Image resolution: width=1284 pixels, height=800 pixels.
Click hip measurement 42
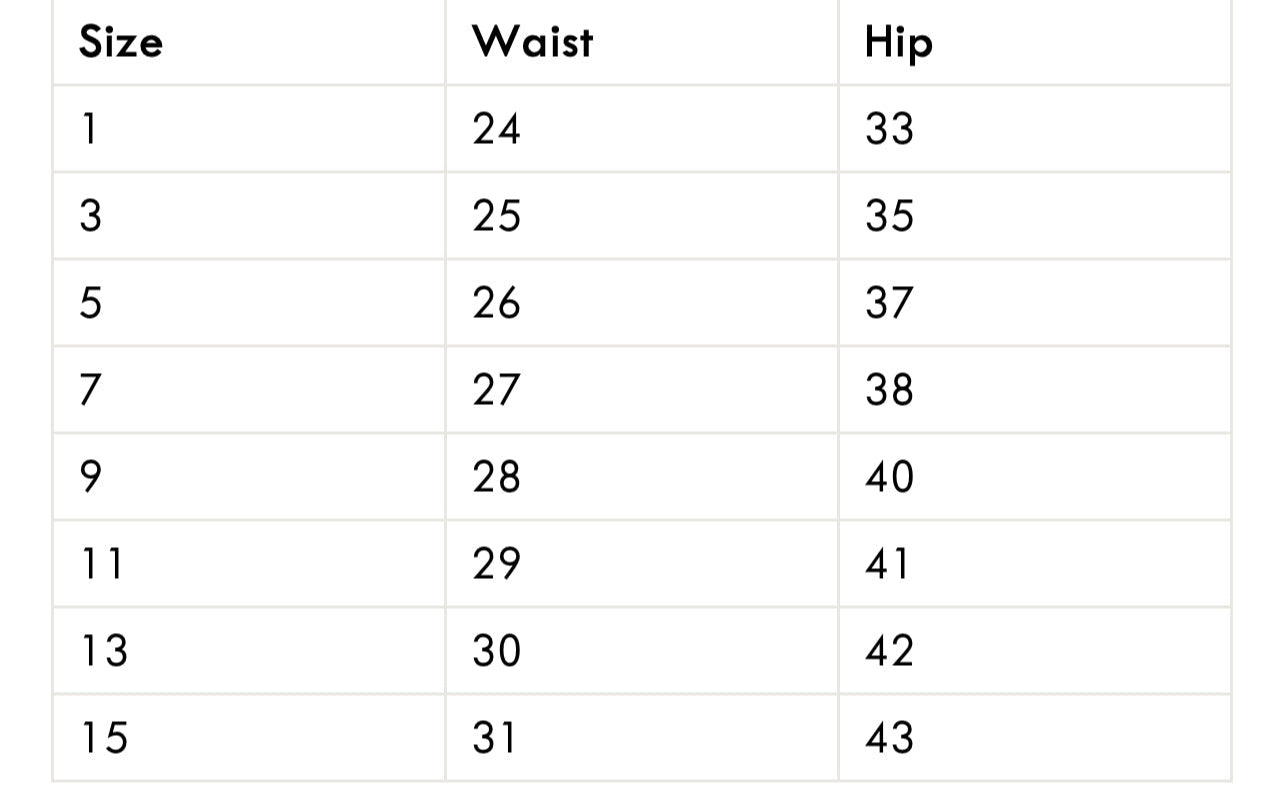coord(890,650)
